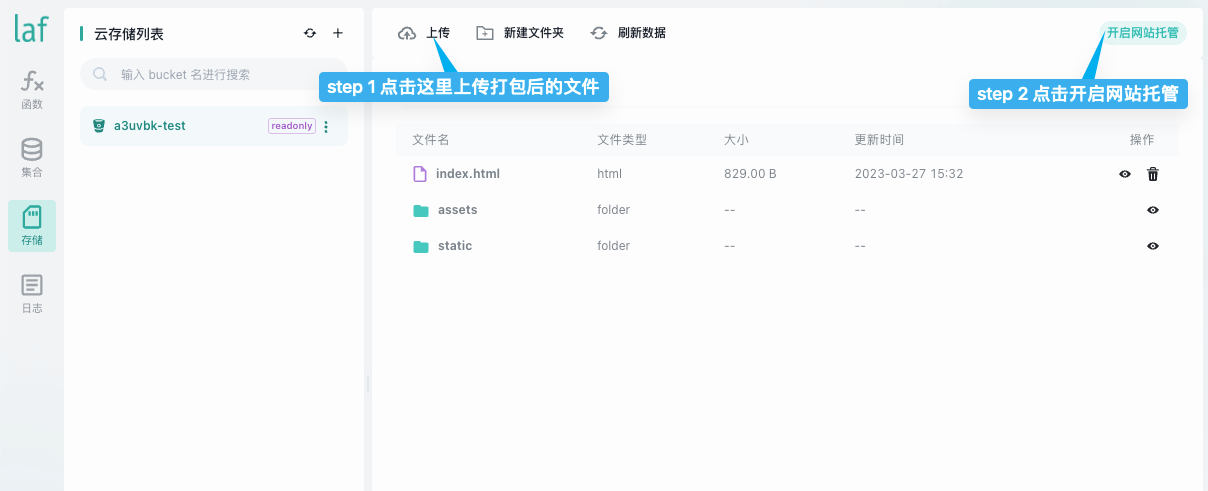Image resolution: width=1208 pixels, height=491 pixels.
Task: Open the 日志 logs section
Action: (x=32, y=294)
